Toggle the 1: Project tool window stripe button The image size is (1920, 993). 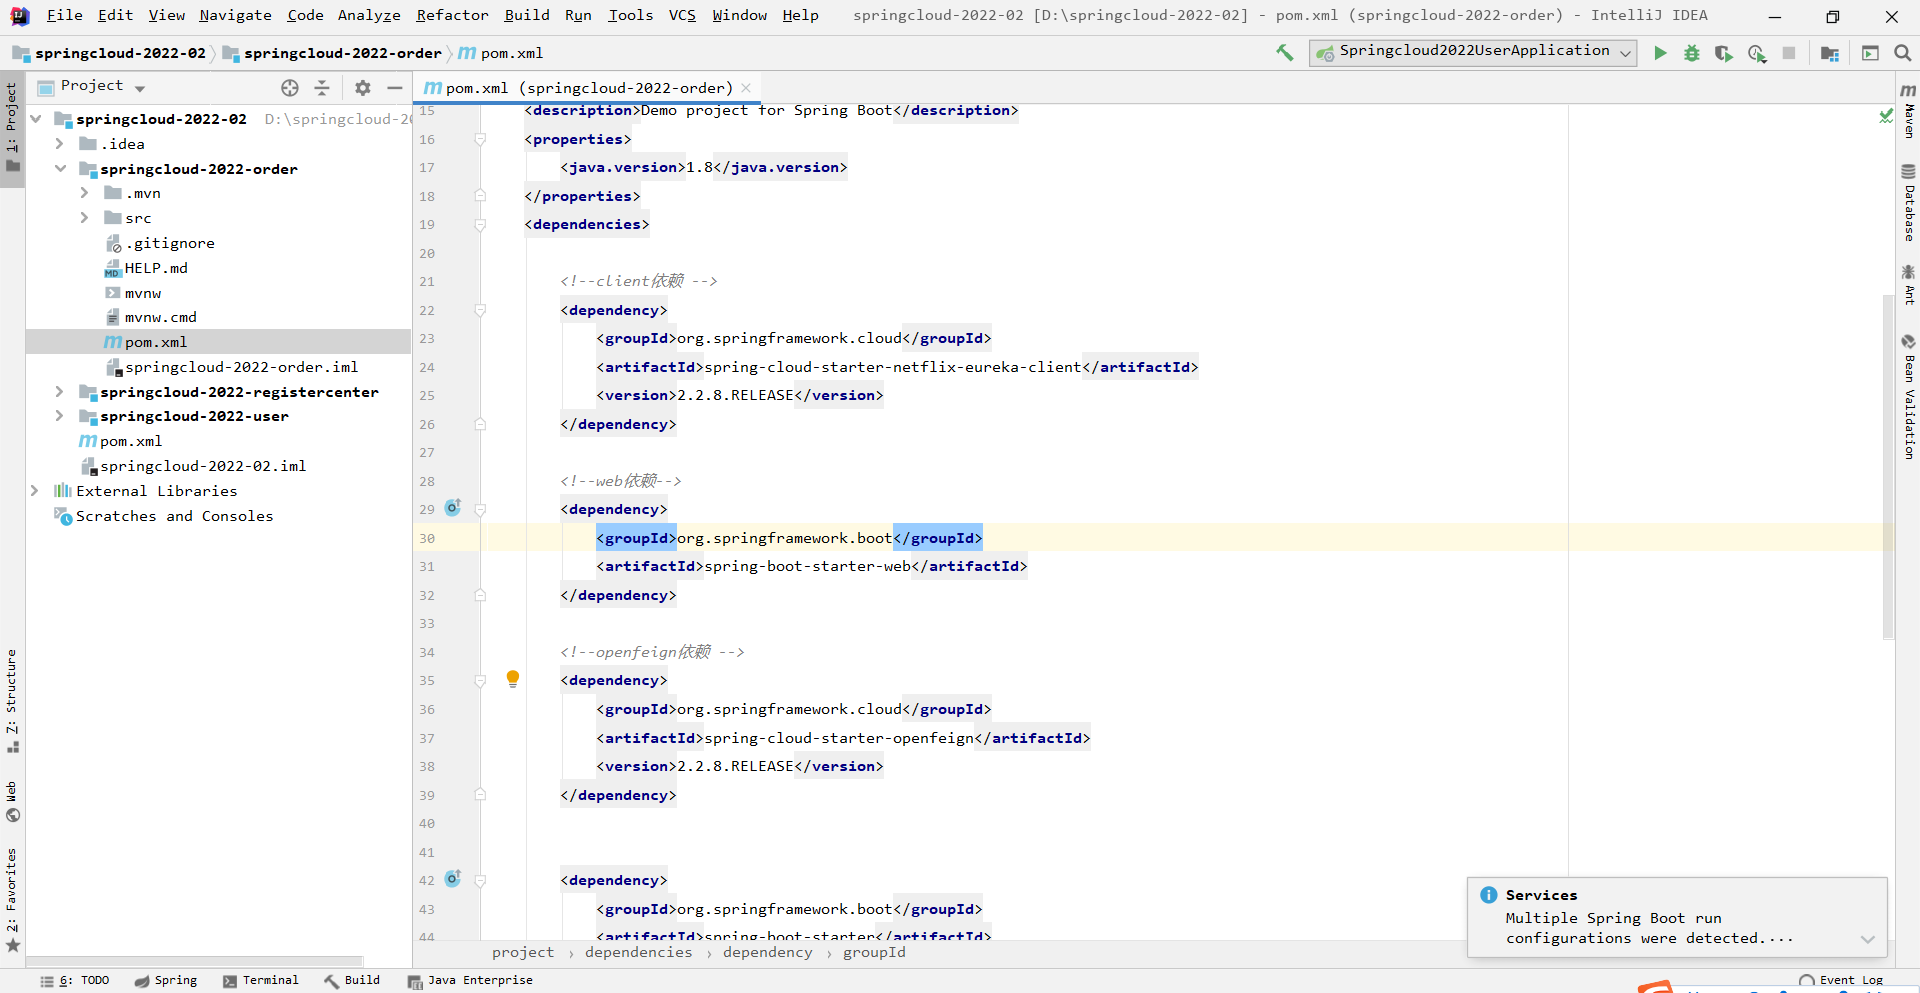click(12, 128)
